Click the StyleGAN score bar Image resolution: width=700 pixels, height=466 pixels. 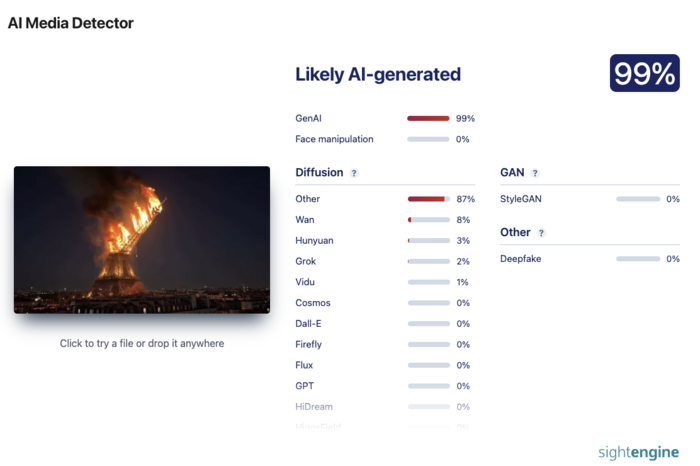tap(638, 199)
